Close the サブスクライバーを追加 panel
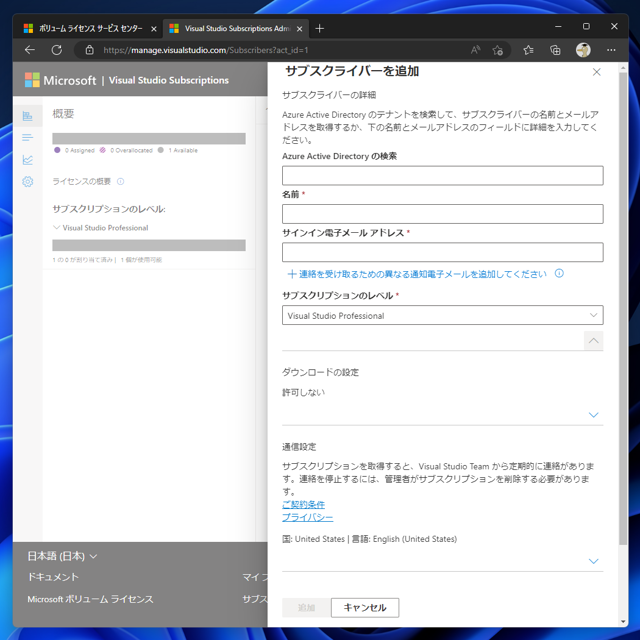The image size is (640, 640). (x=596, y=72)
